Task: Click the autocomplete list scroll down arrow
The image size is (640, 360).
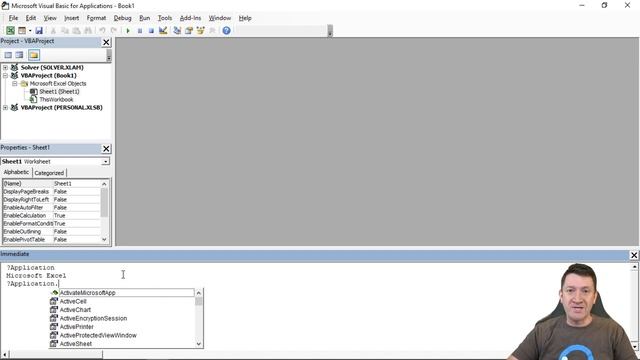Action: [x=199, y=344]
